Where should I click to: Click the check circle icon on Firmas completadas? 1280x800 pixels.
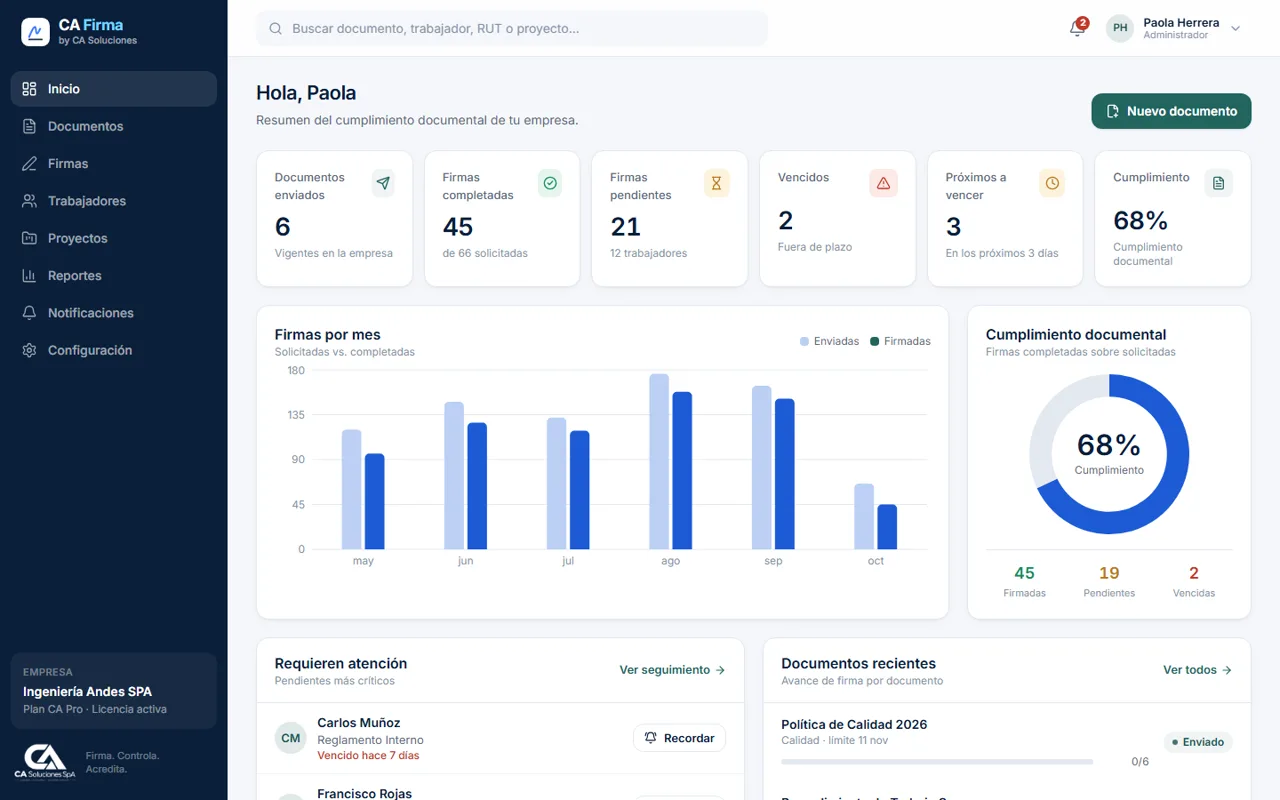[550, 183]
